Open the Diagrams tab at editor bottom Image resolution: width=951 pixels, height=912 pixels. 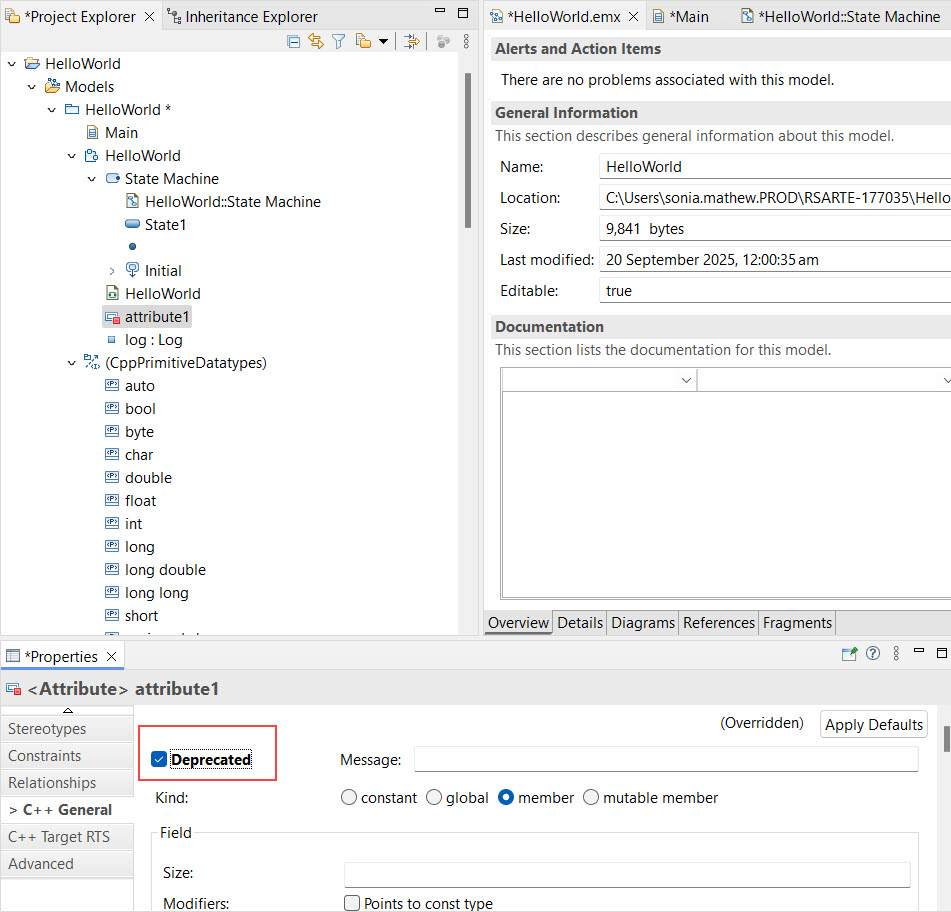(x=643, y=623)
